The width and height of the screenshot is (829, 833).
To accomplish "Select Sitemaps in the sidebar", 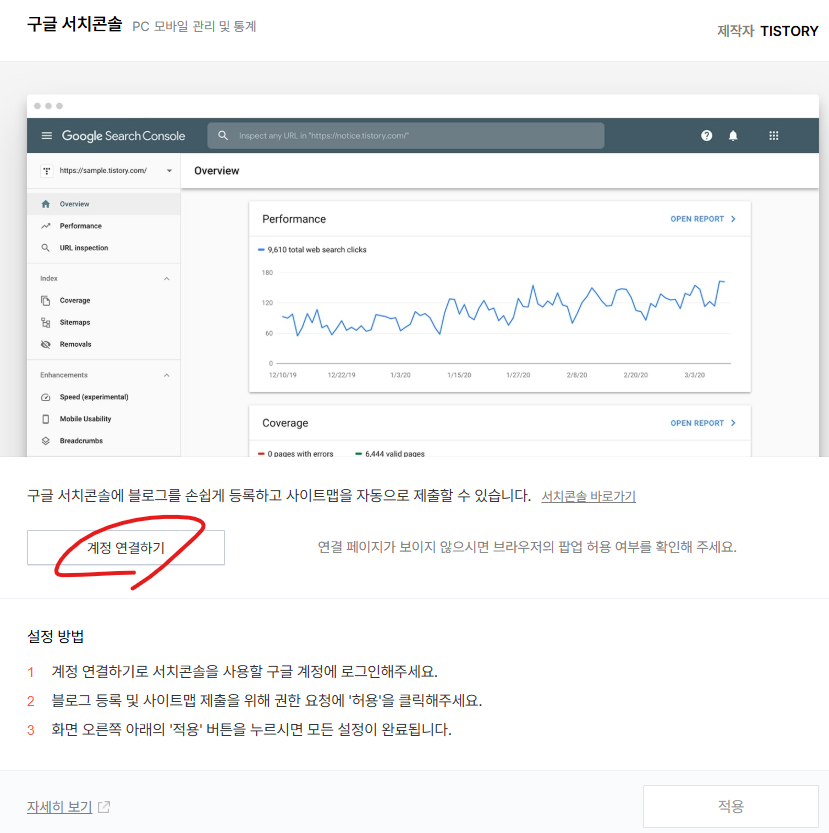I will click(x=104, y=322).
